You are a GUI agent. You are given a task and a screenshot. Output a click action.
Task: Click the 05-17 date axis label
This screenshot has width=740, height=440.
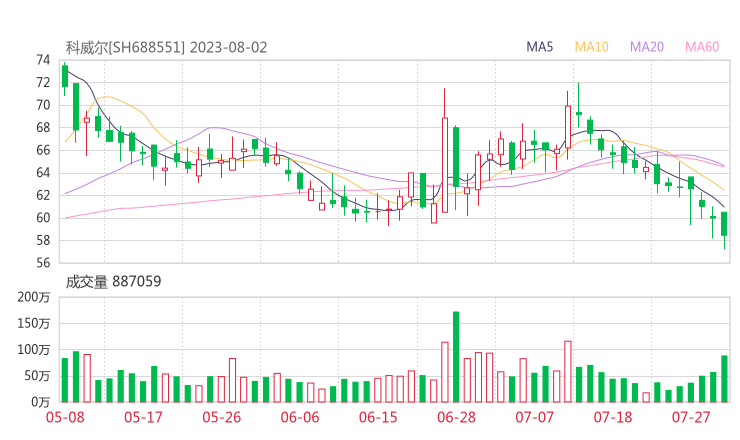[x=143, y=417]
